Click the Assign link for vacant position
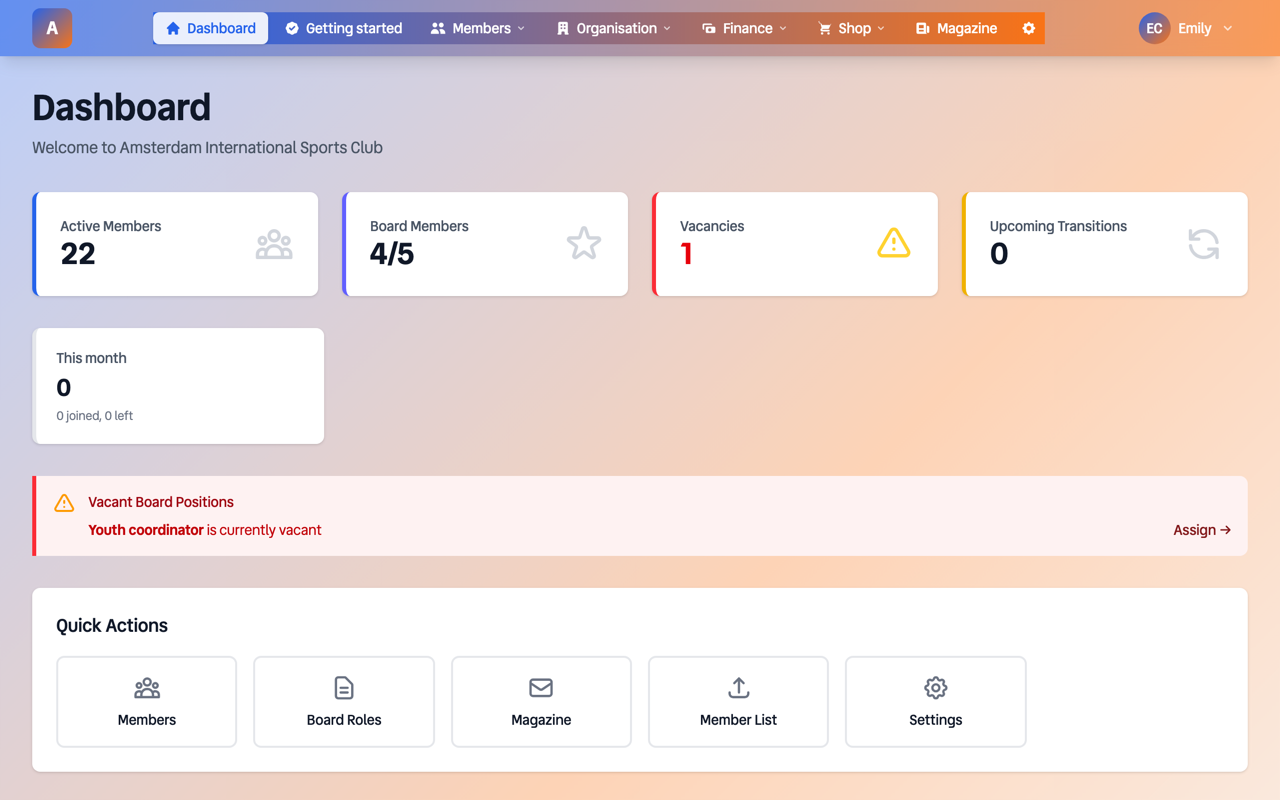 pos(1202,530)
